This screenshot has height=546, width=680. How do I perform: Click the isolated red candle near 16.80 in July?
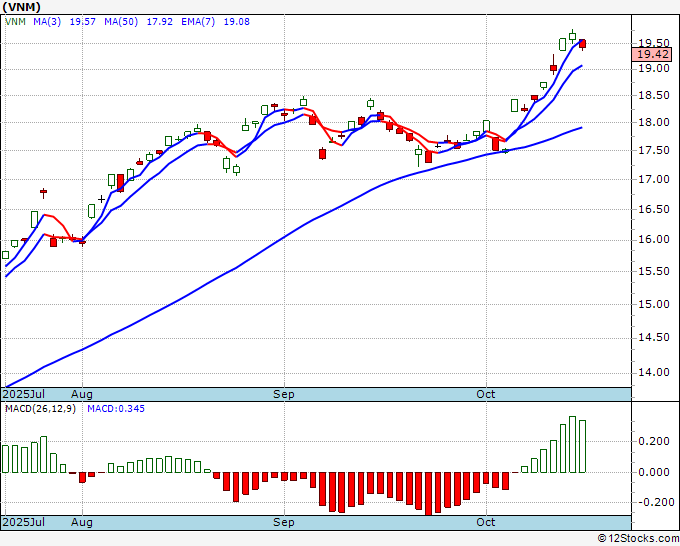point(43,192)
